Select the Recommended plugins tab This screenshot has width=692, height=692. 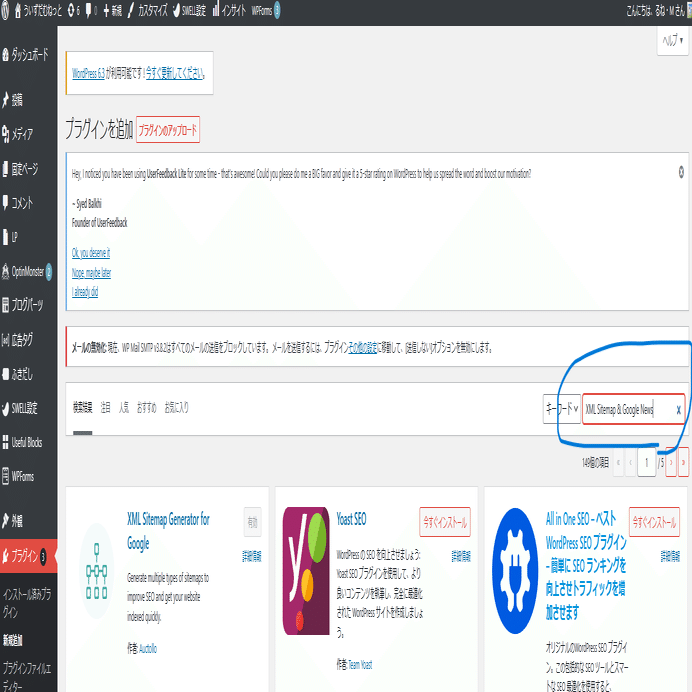(147, 408)
